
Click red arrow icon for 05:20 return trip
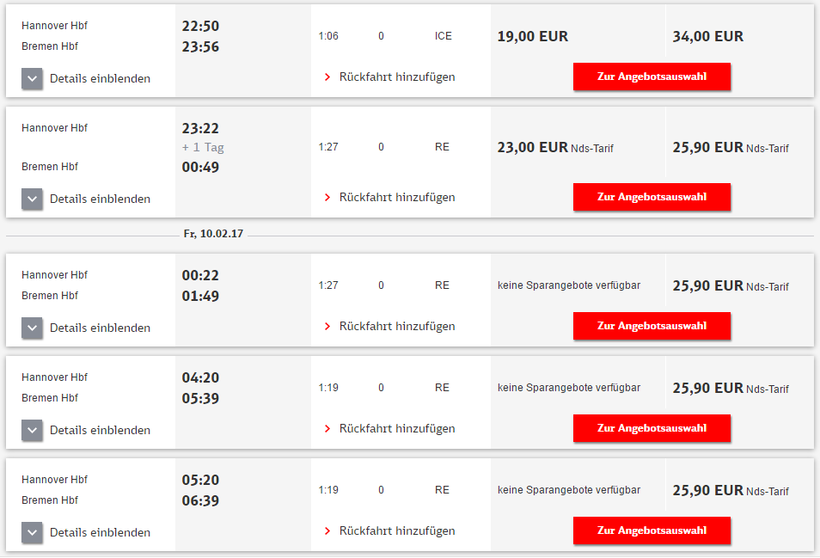[x=327, y=531]
